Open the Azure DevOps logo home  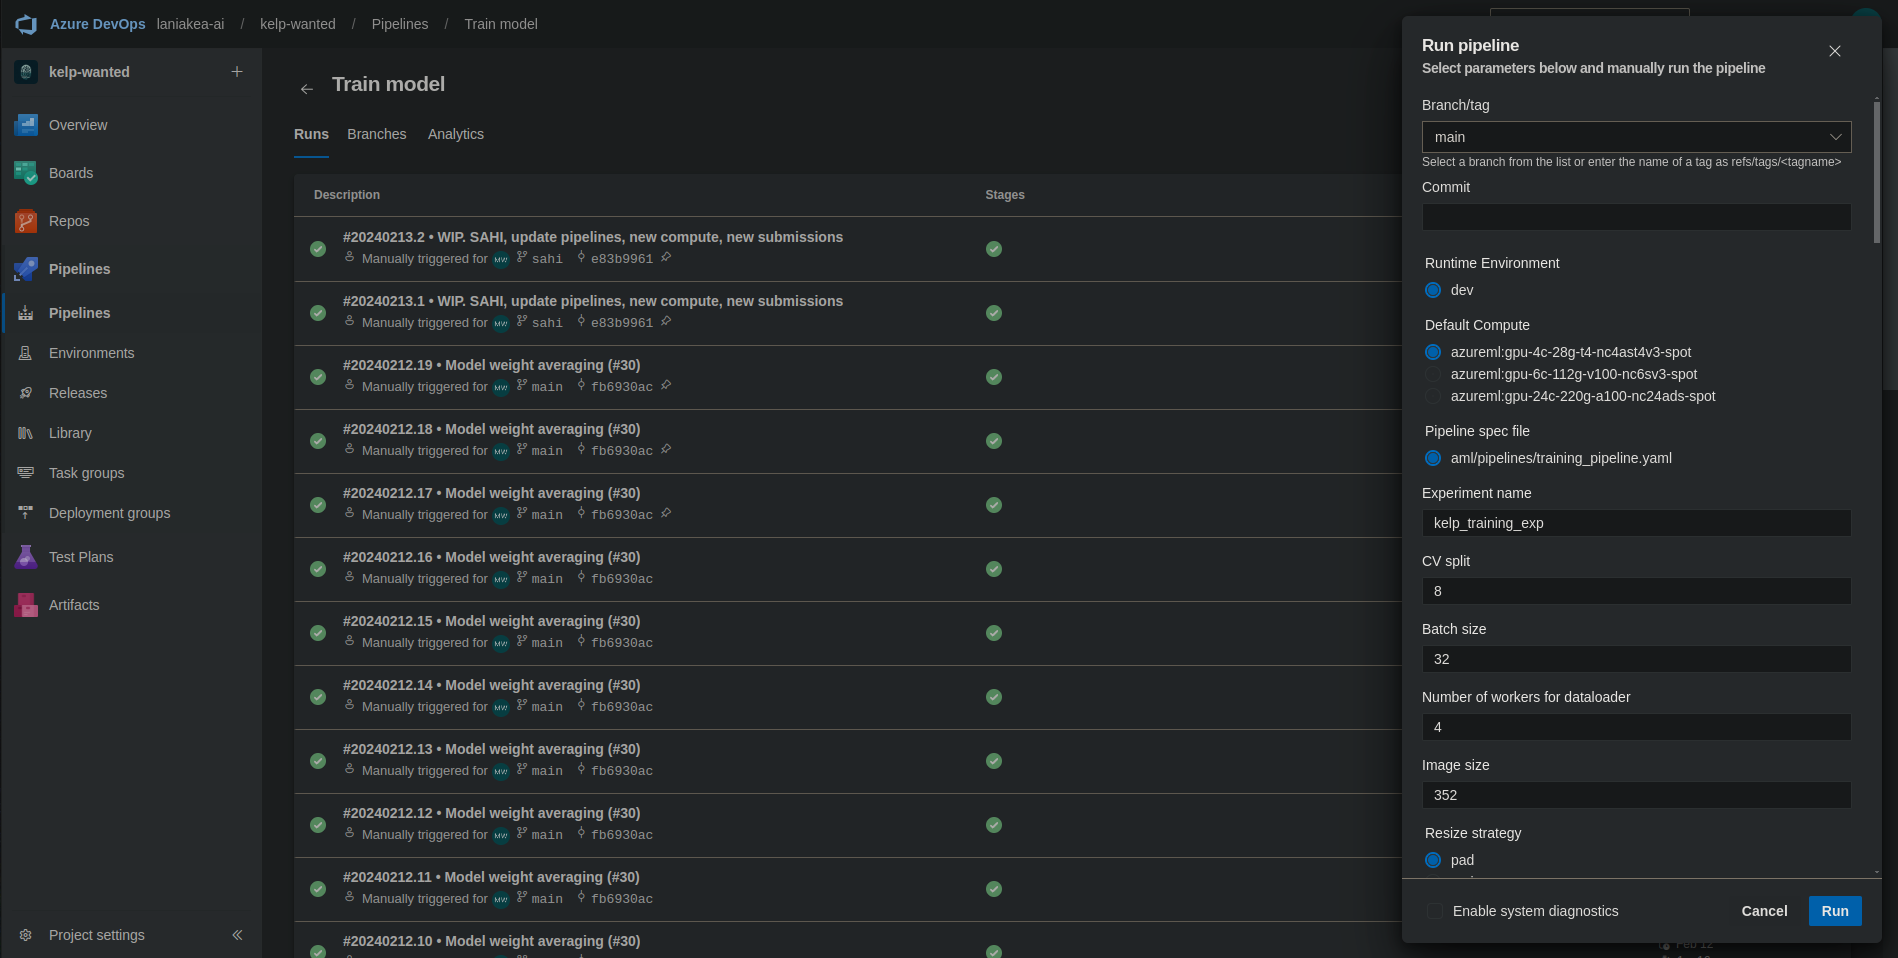[x=26, y=24]
